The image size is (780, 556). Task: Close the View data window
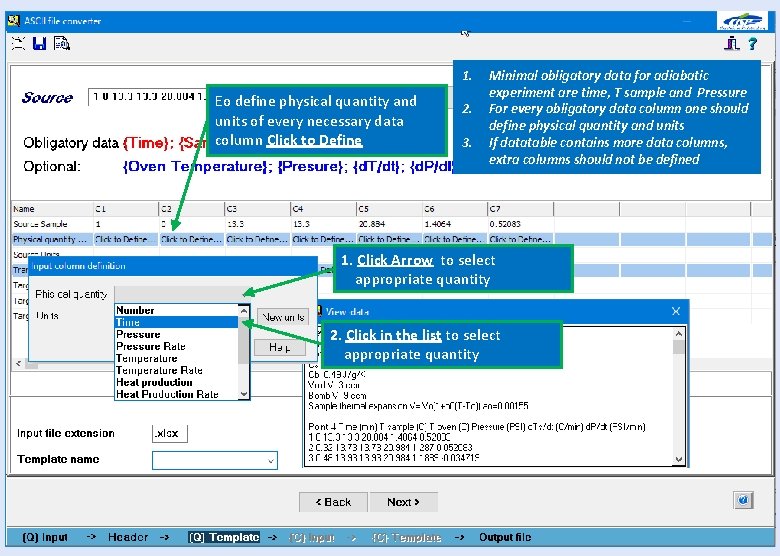[676, 311]
